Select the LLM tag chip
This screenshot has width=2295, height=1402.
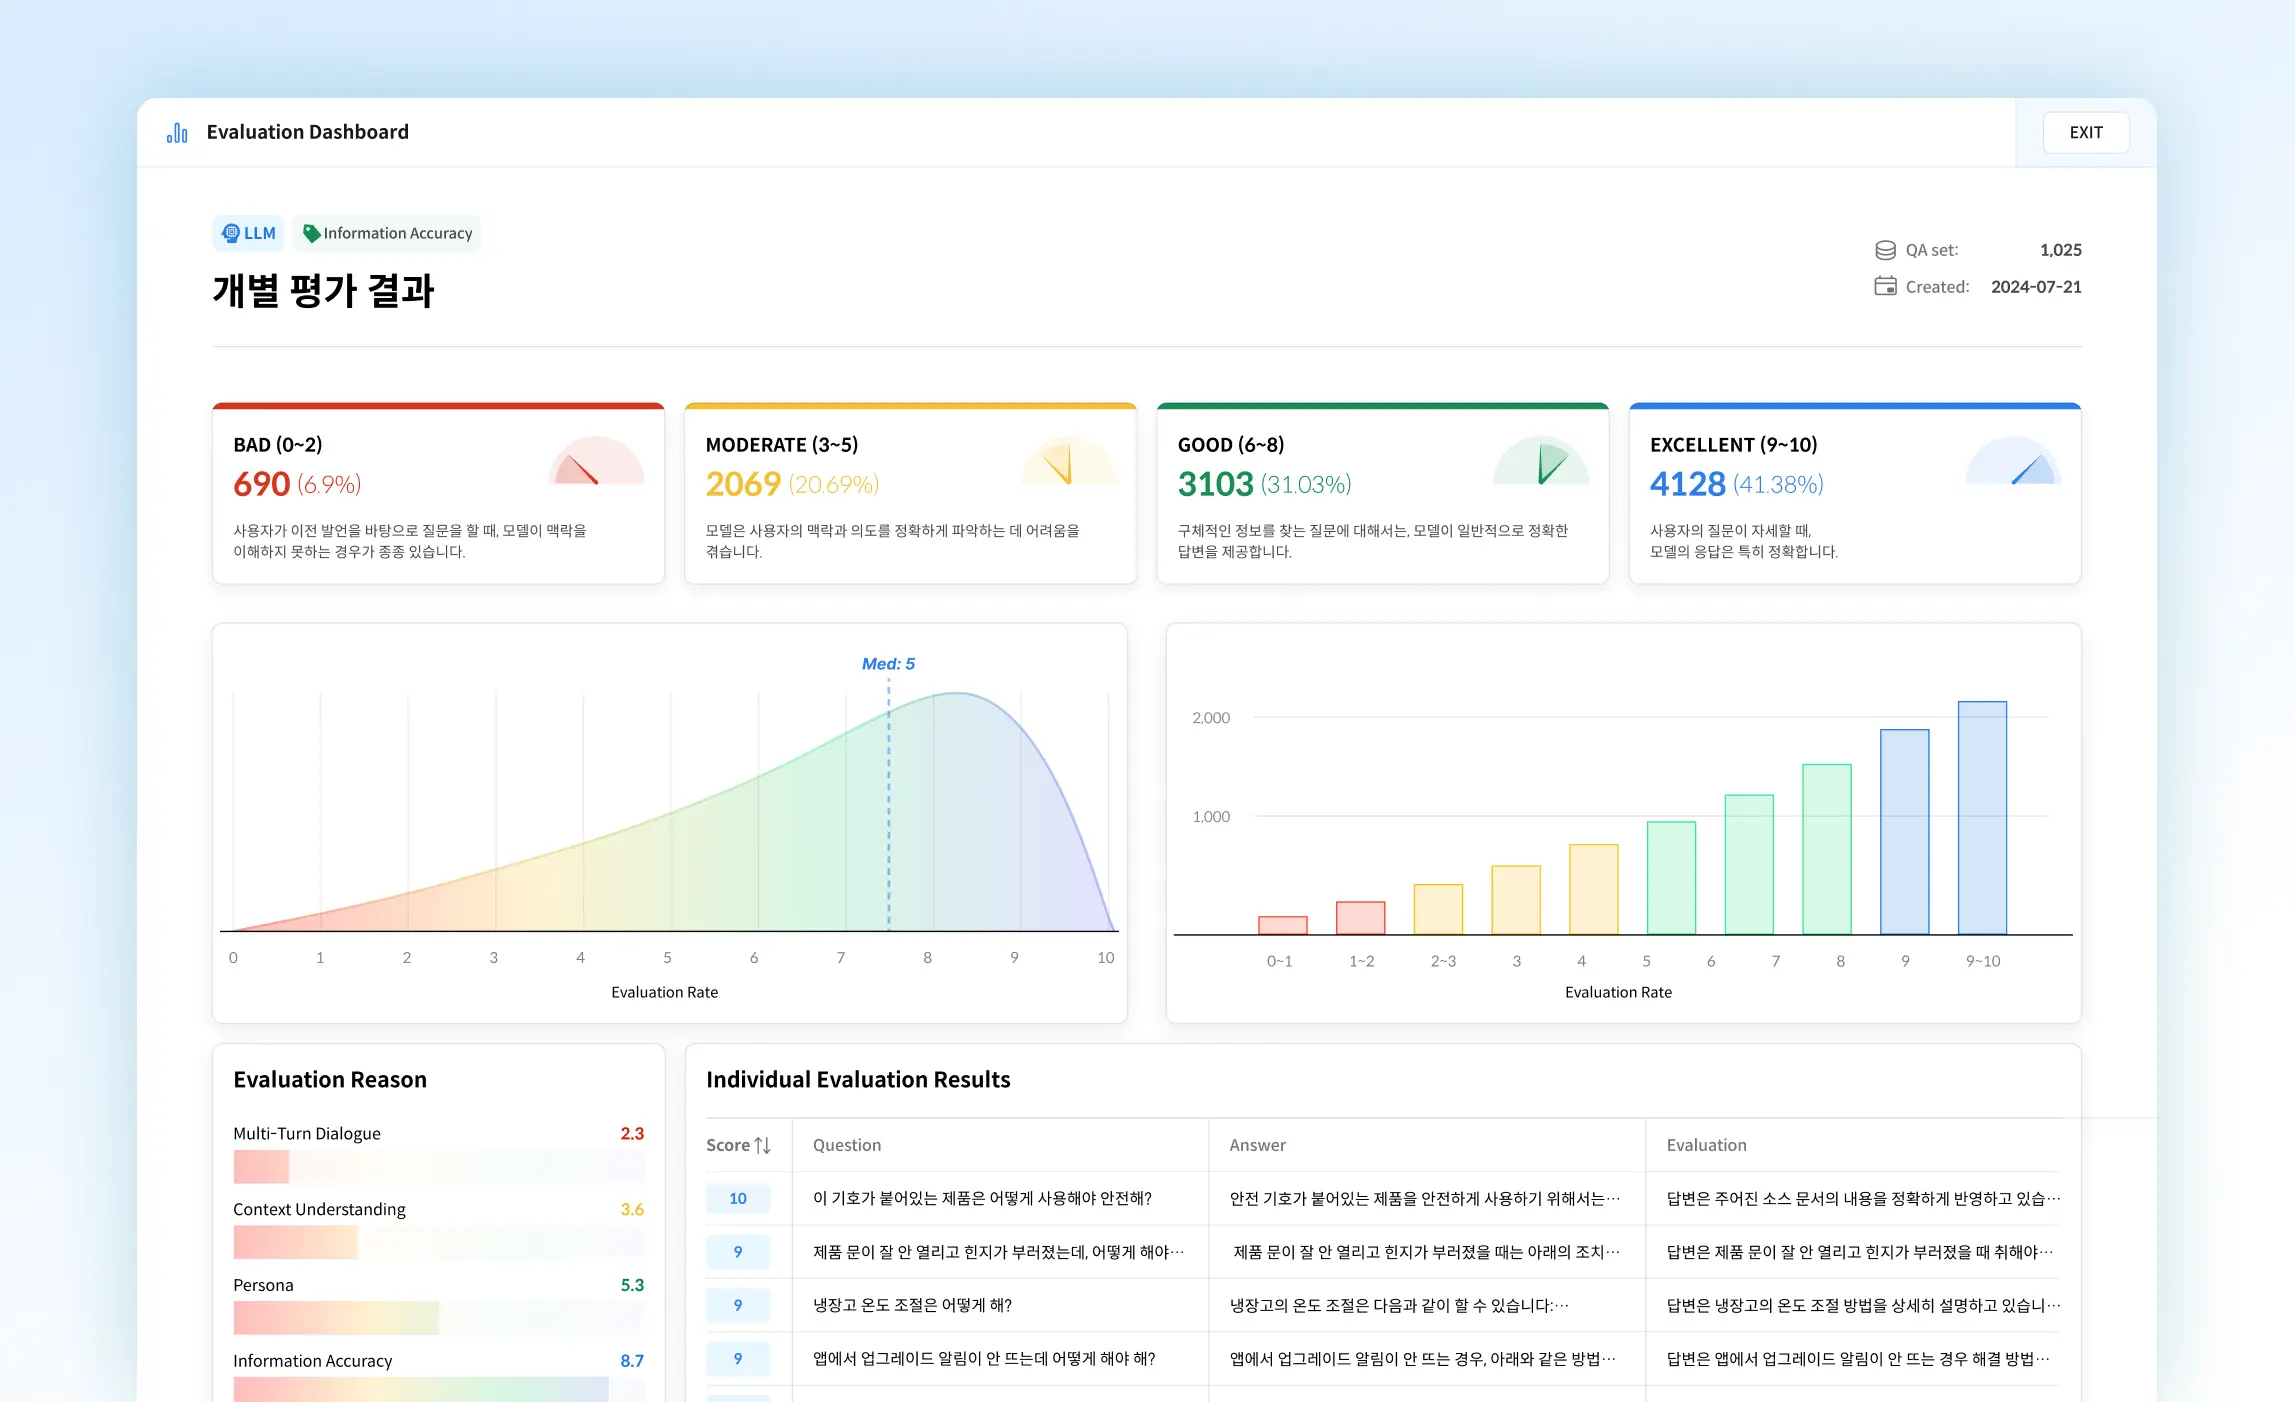[248, 233]
